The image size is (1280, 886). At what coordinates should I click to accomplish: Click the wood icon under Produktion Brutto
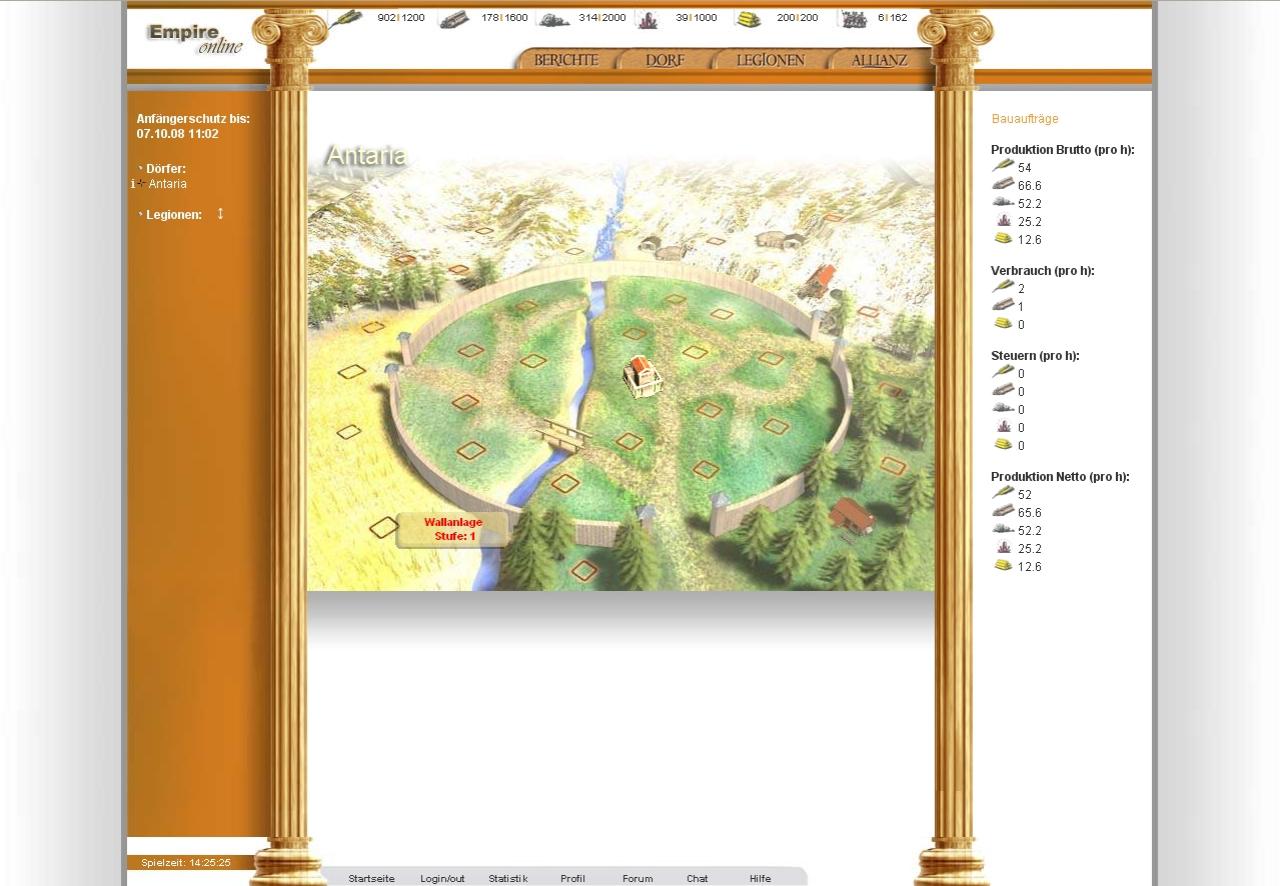(1003, 184)
